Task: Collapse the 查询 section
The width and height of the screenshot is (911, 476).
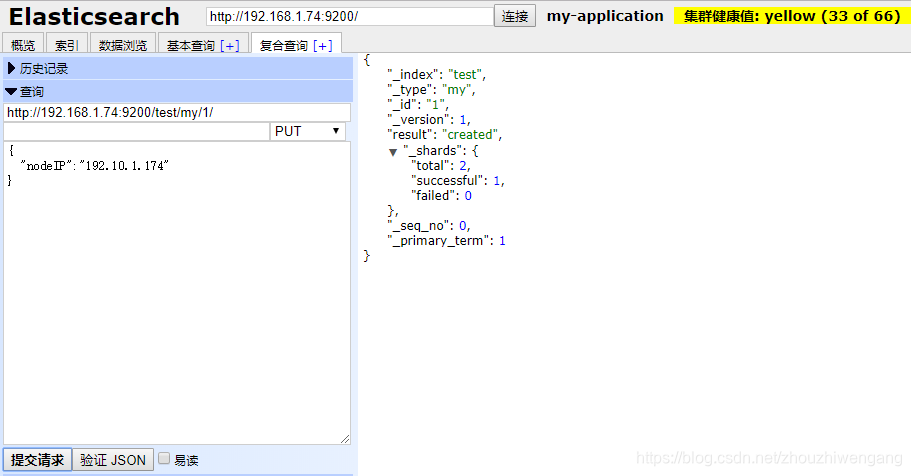Action: (178, 92)
